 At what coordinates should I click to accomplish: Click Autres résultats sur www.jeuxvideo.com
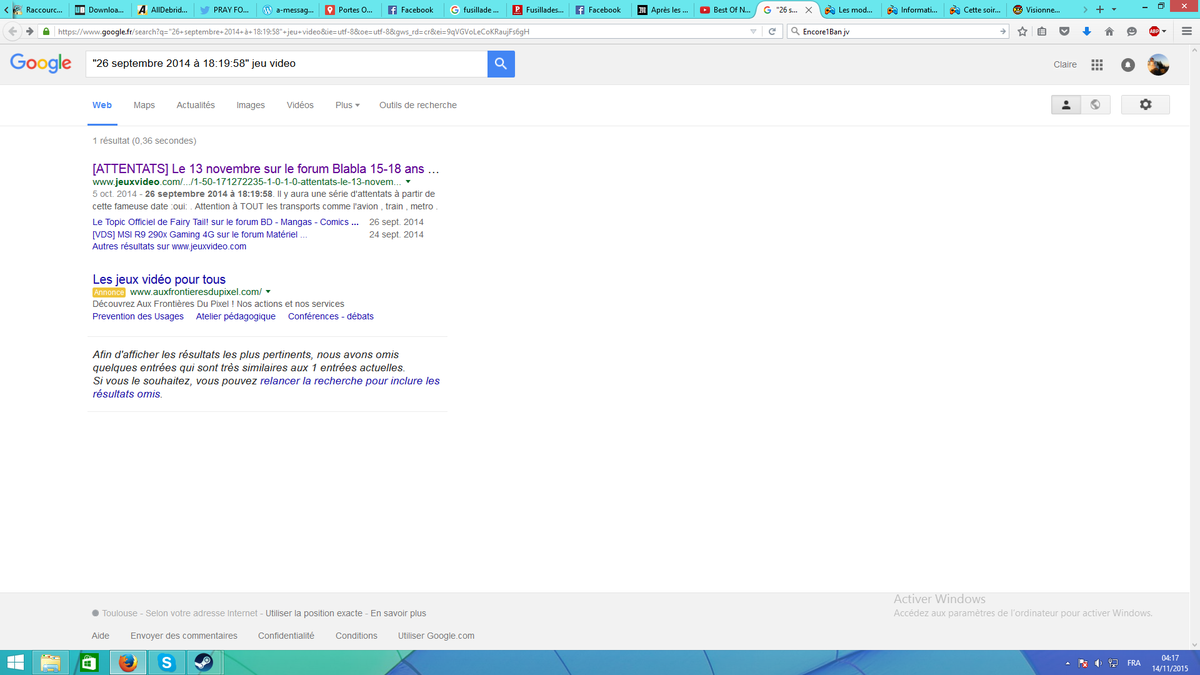[169, 246]
